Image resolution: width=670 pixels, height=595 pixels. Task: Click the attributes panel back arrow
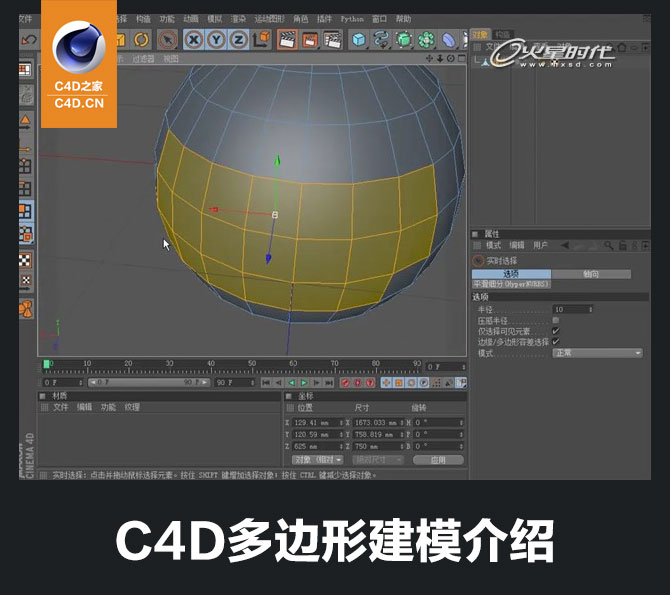565,245
